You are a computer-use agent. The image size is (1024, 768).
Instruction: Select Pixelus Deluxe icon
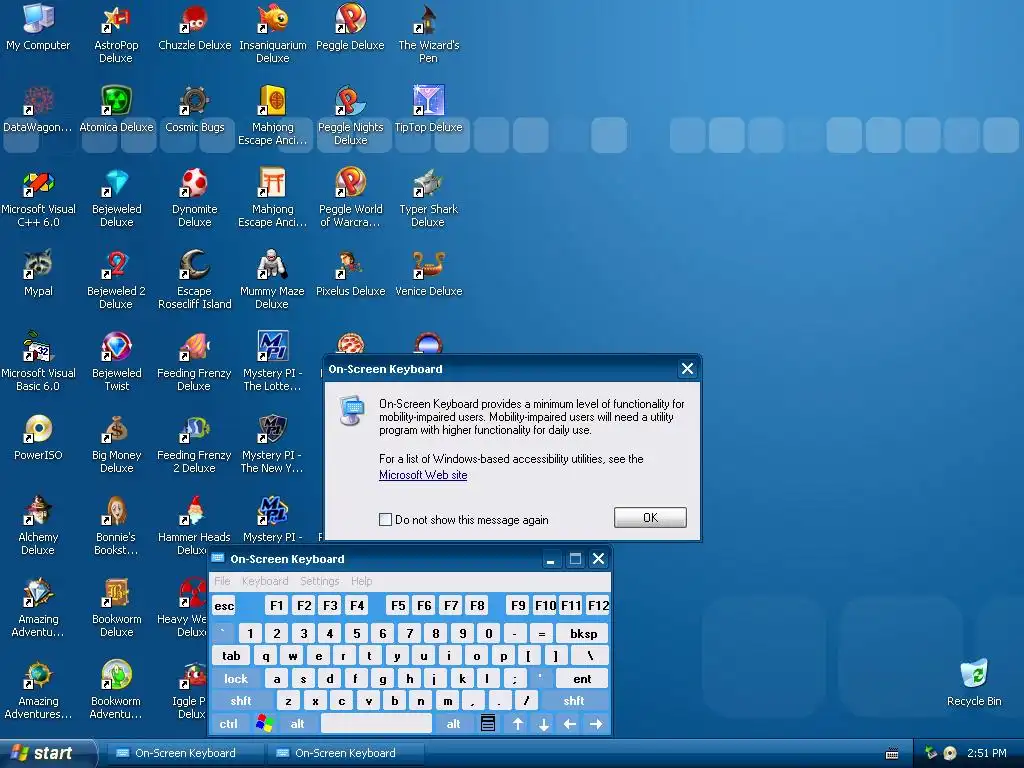351,274
